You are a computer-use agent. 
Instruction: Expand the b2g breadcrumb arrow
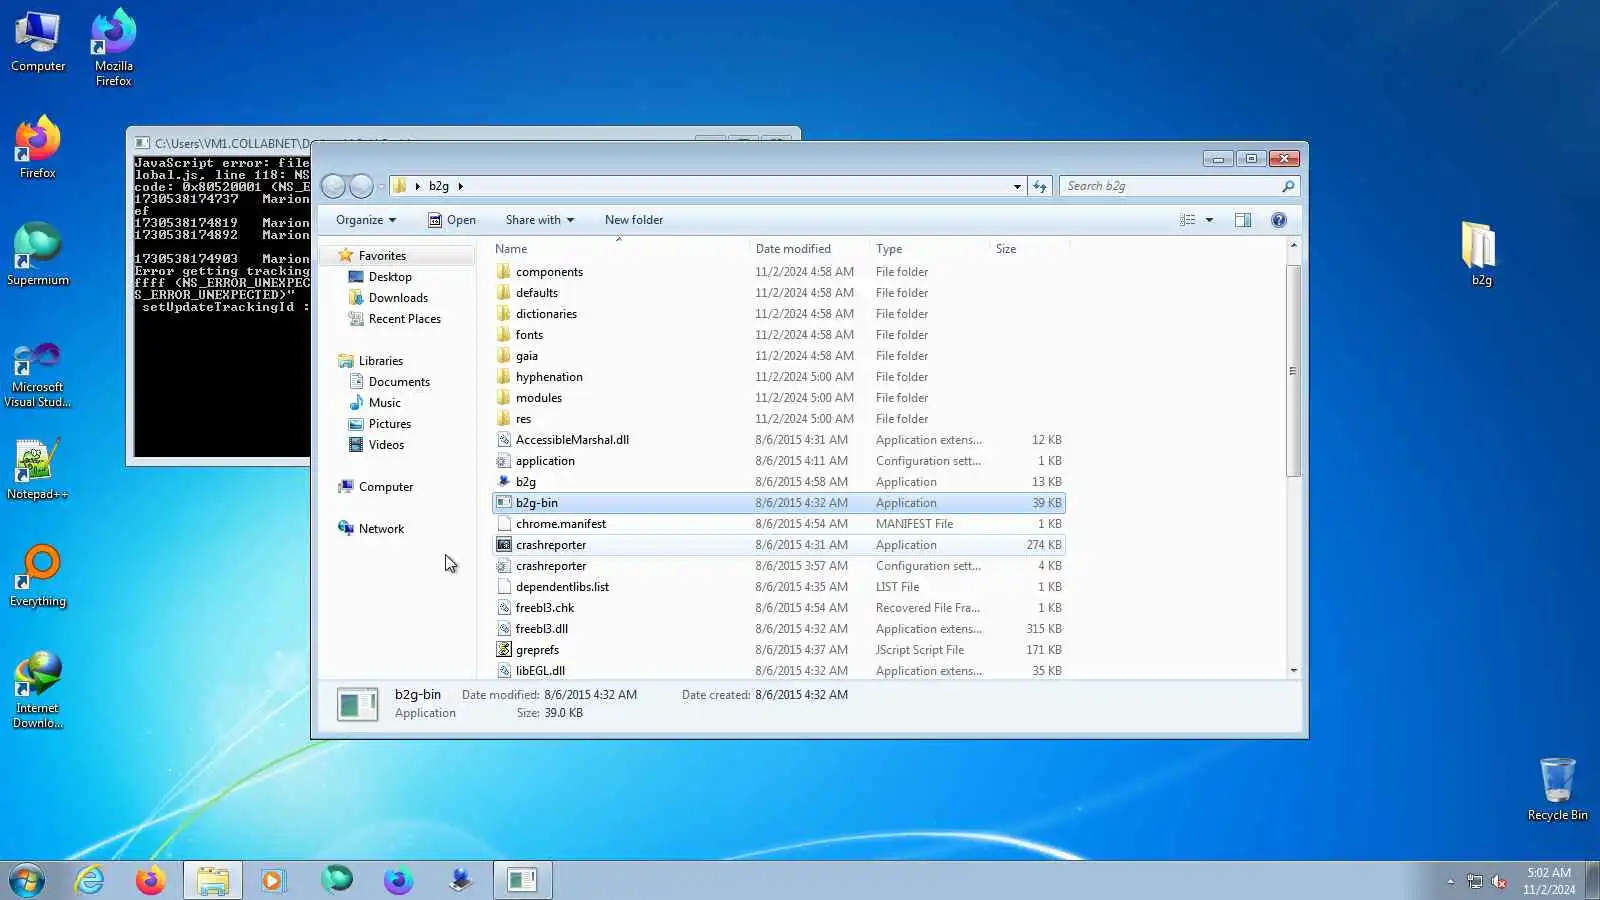(460, 186)
